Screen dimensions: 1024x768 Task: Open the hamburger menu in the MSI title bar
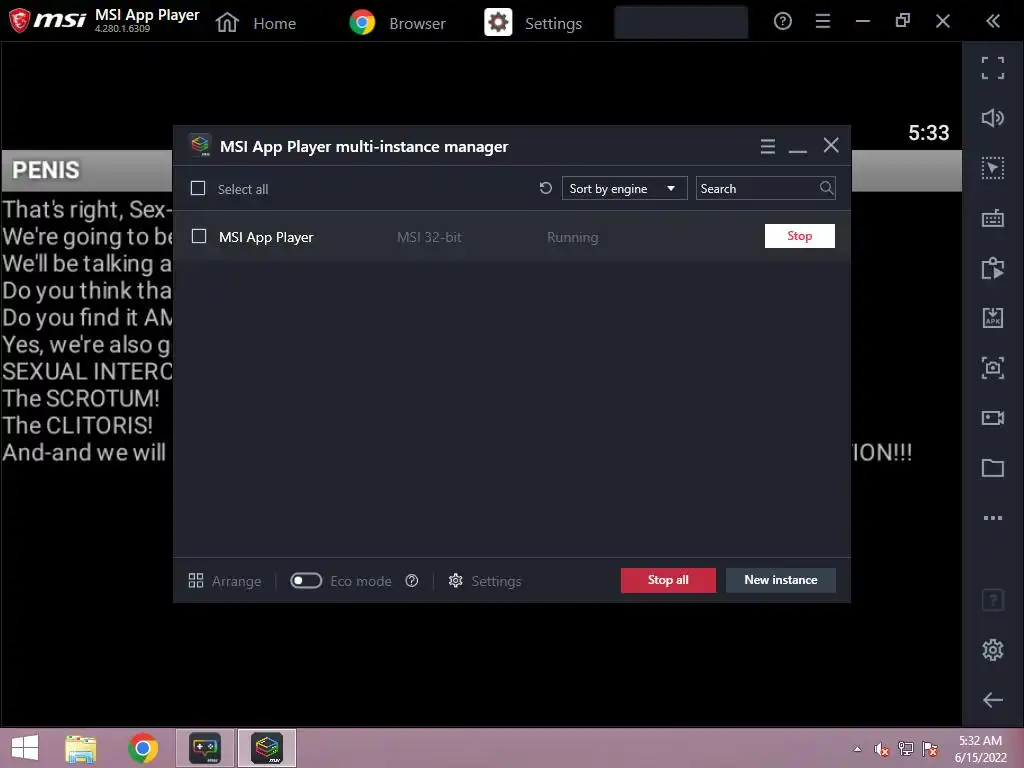point(823,22)
